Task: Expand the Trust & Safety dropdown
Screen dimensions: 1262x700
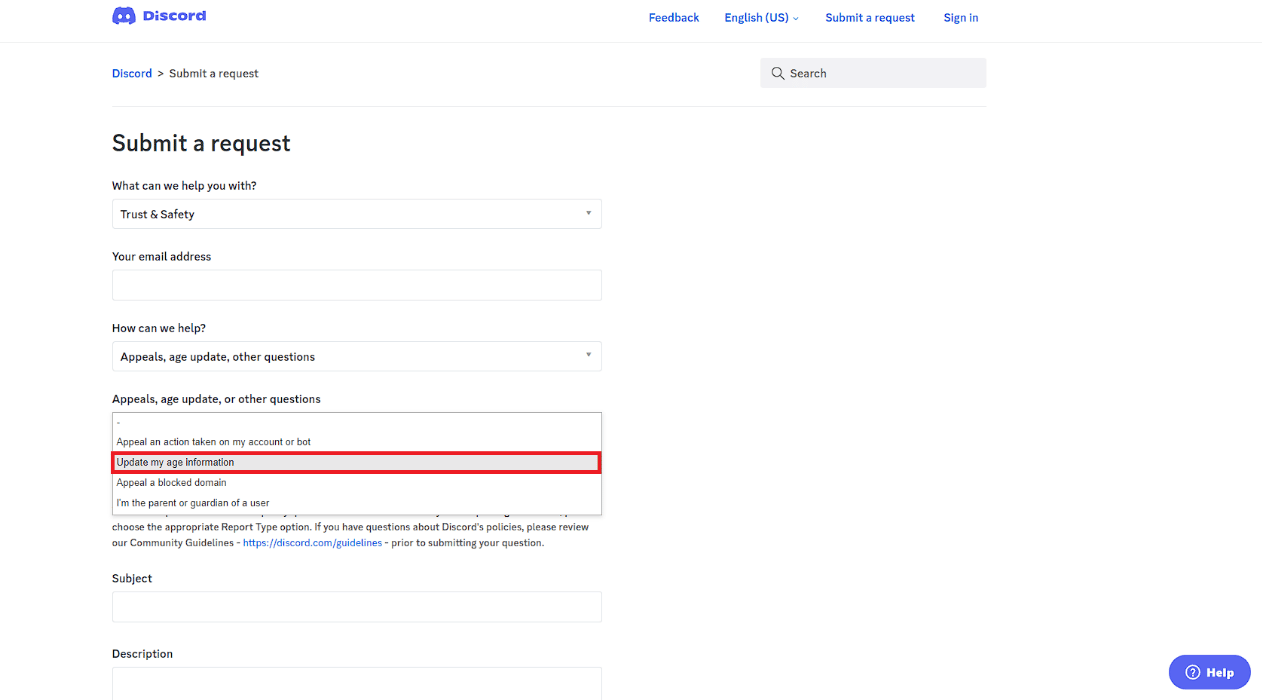Action: point(356,214)
